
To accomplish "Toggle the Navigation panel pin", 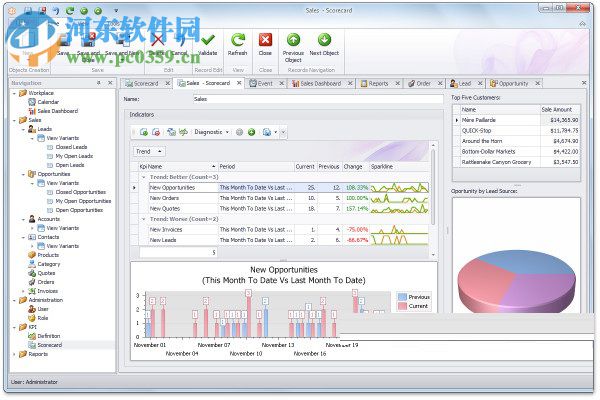I will pos(99,83).
